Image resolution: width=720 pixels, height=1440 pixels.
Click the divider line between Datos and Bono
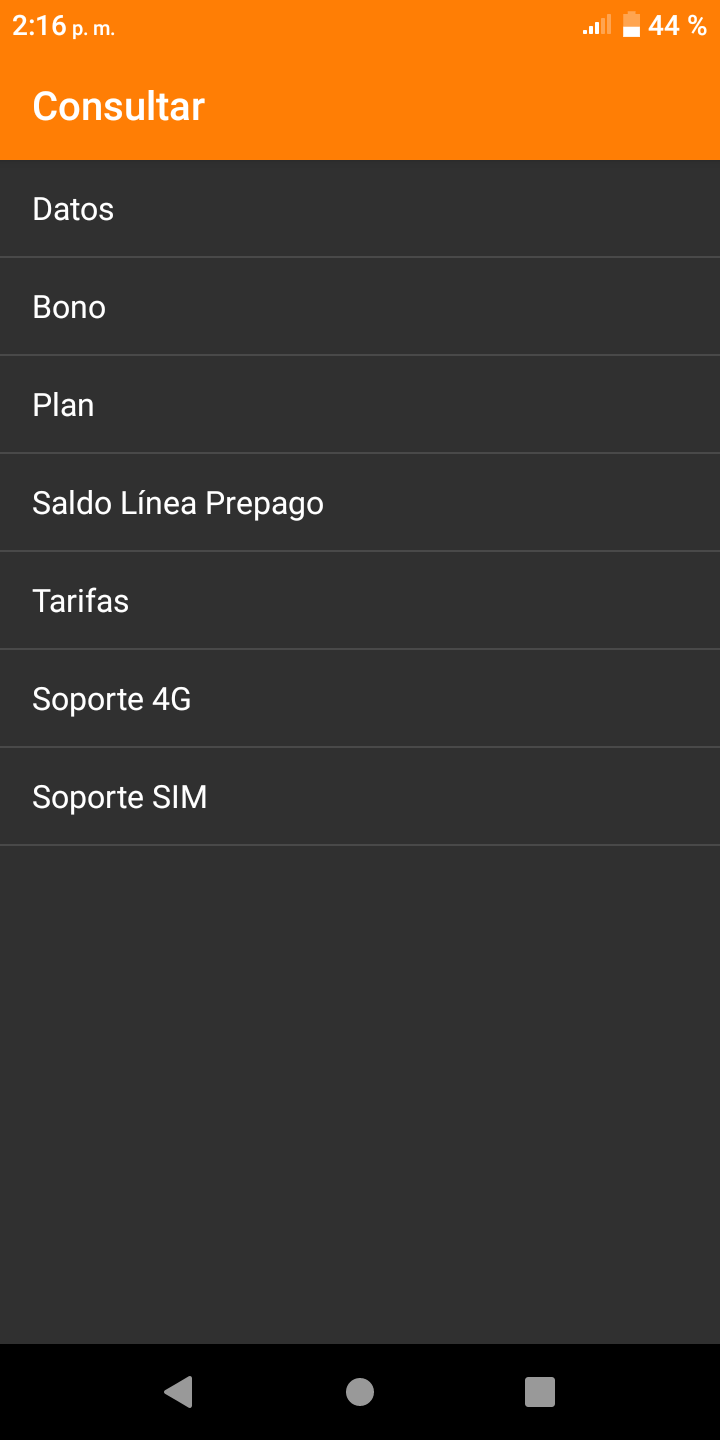pos(360,257)
